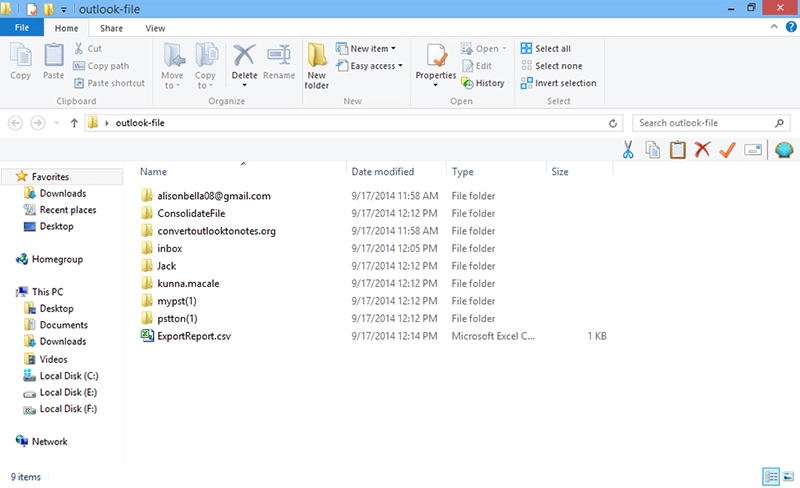
Task: Open the File menu tab
Action: 22,28
